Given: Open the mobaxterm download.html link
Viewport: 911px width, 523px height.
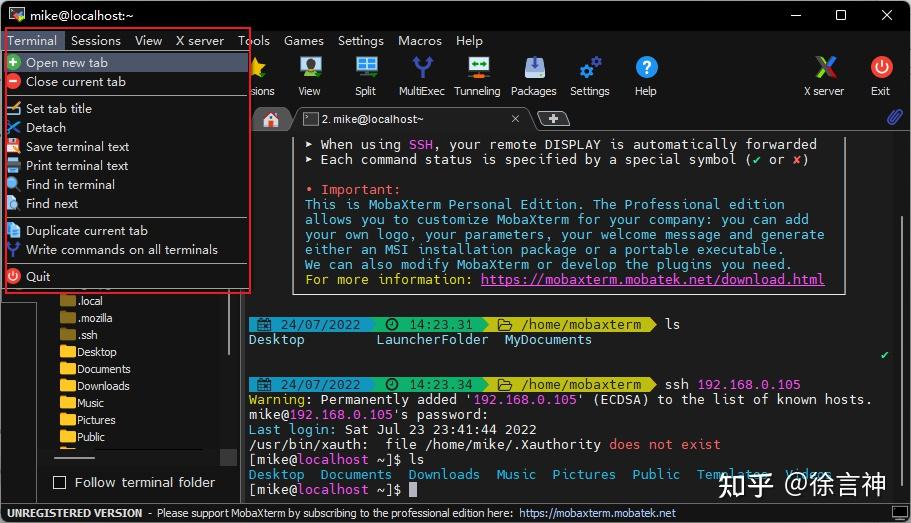Looking at the screenshot, I should pos(652,279).
